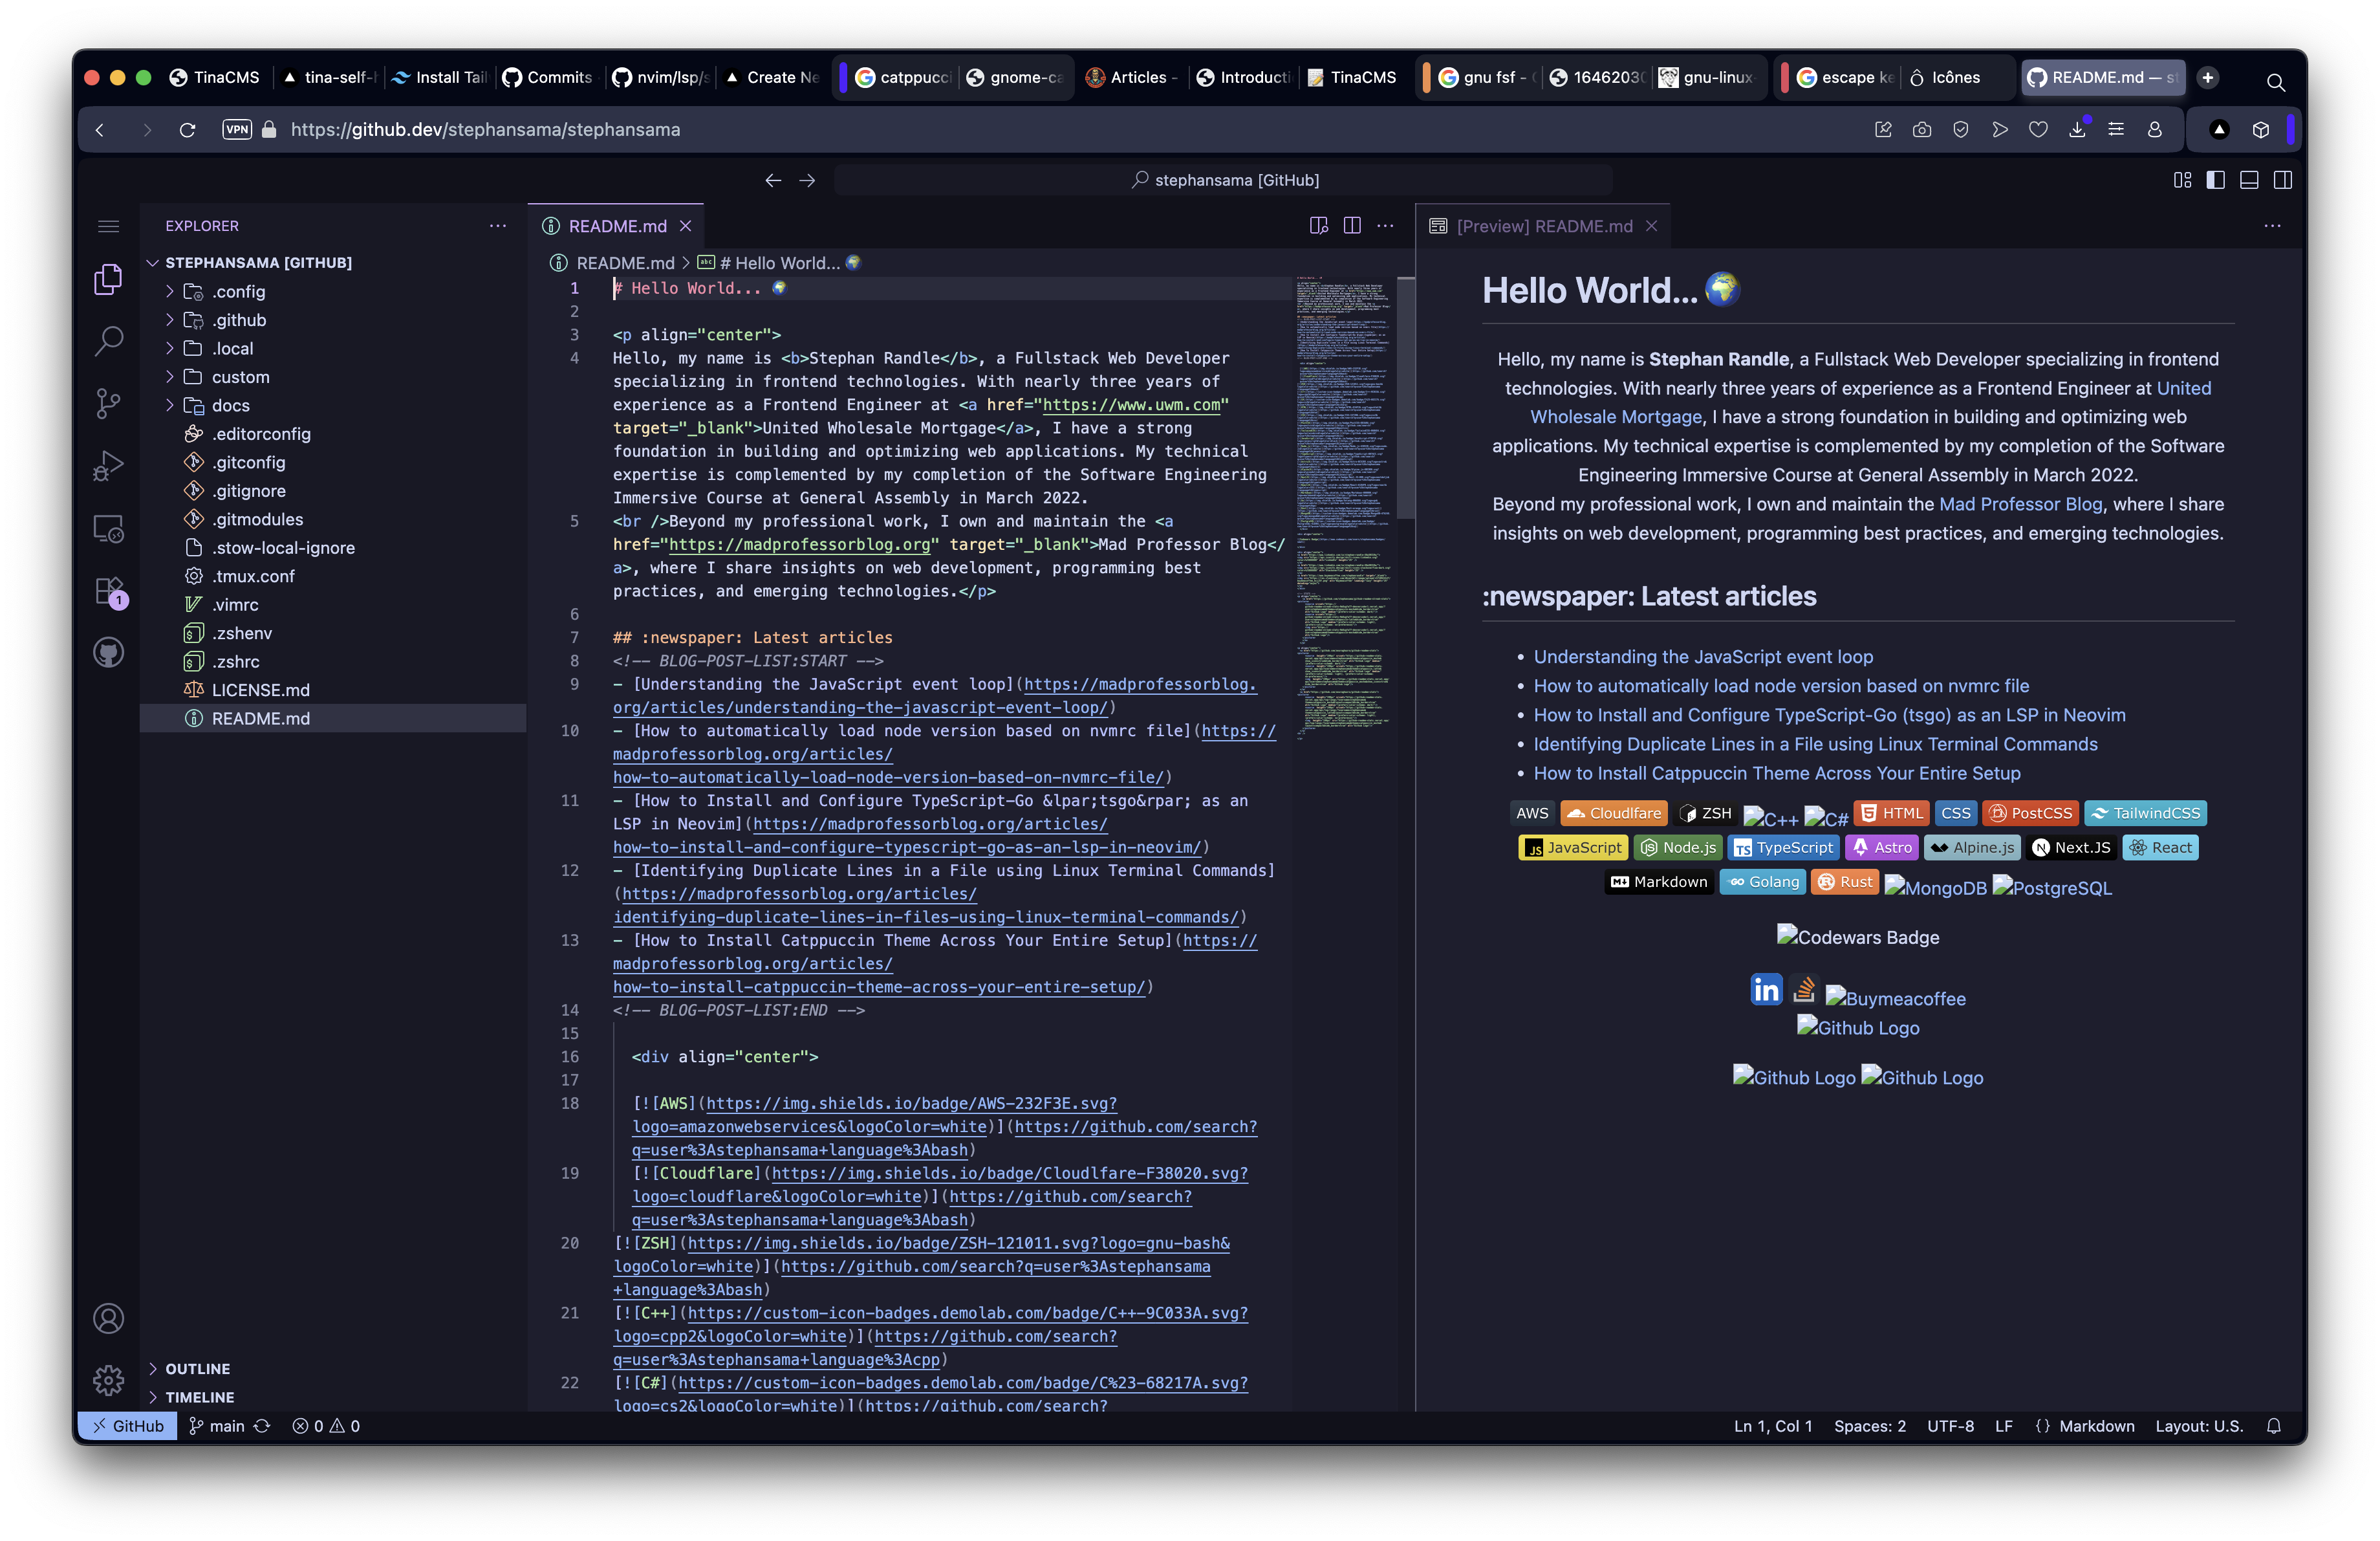Expand the .github folder
The width and height of the screenshot is (2380, 1541).
pyautogui.click(x=333, y=320)
